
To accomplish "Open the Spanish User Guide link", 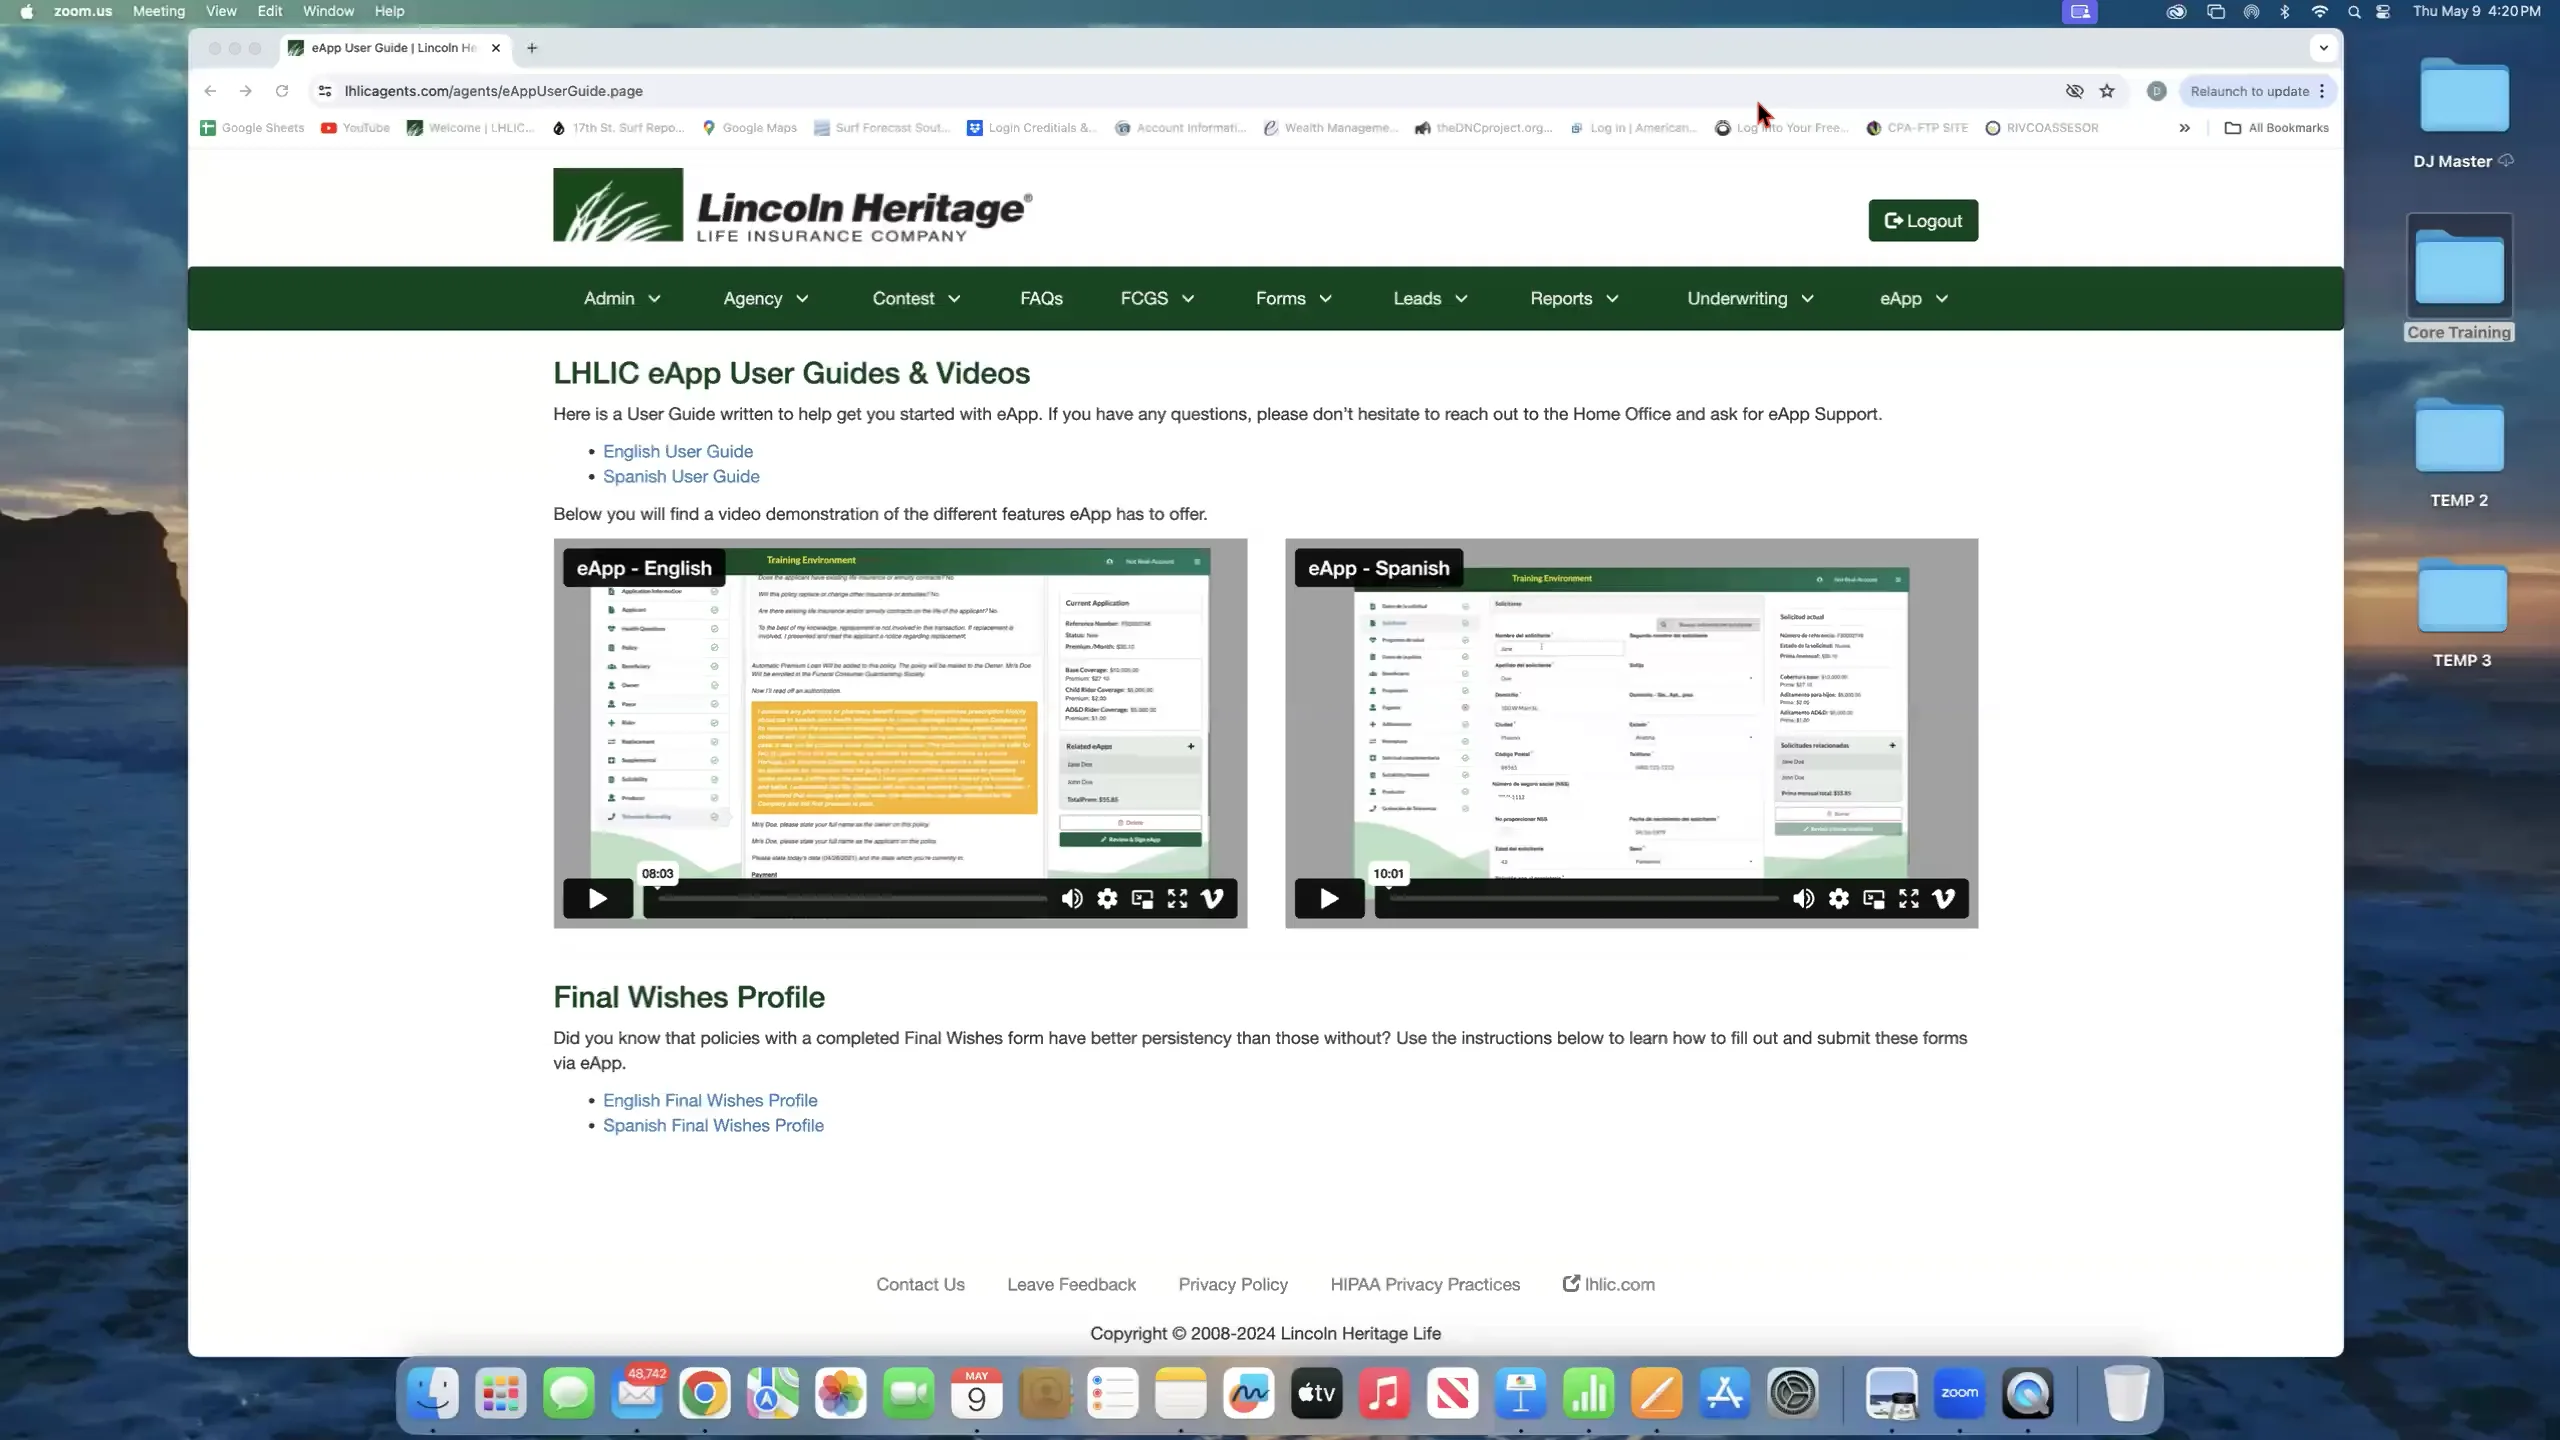I will [681, 476].
